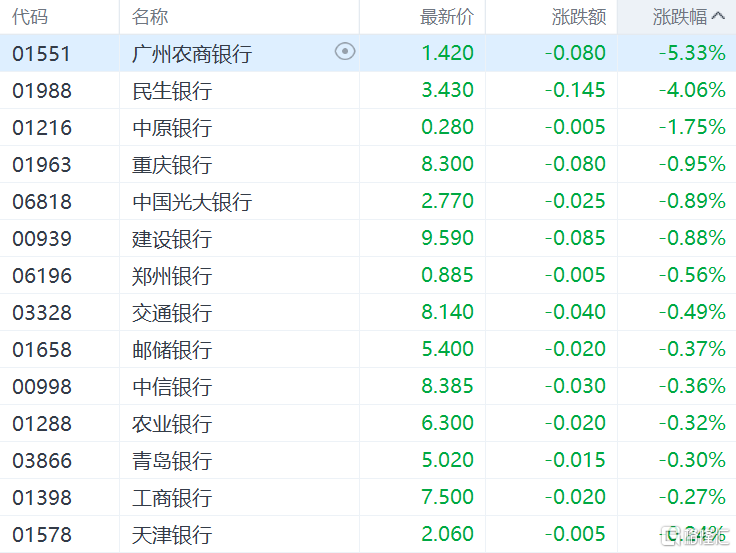Image resolution: width=736 pixels, height=553 pixels.
Task: Open 中原银行 stock row
Action: (368, 127)
